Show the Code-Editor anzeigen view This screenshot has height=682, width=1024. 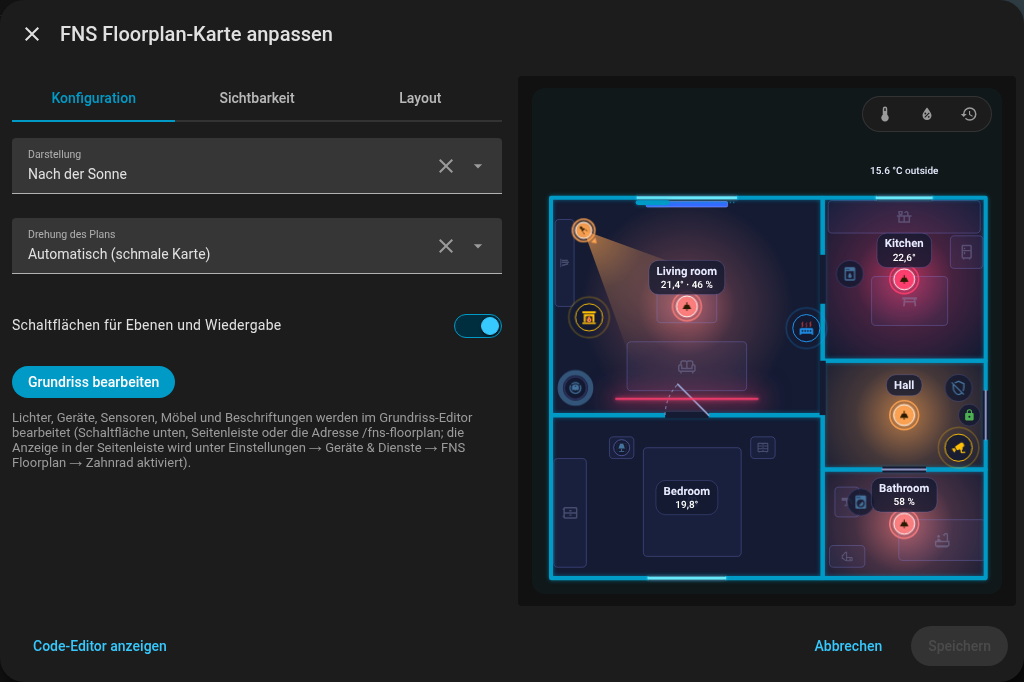pos(99,646)
